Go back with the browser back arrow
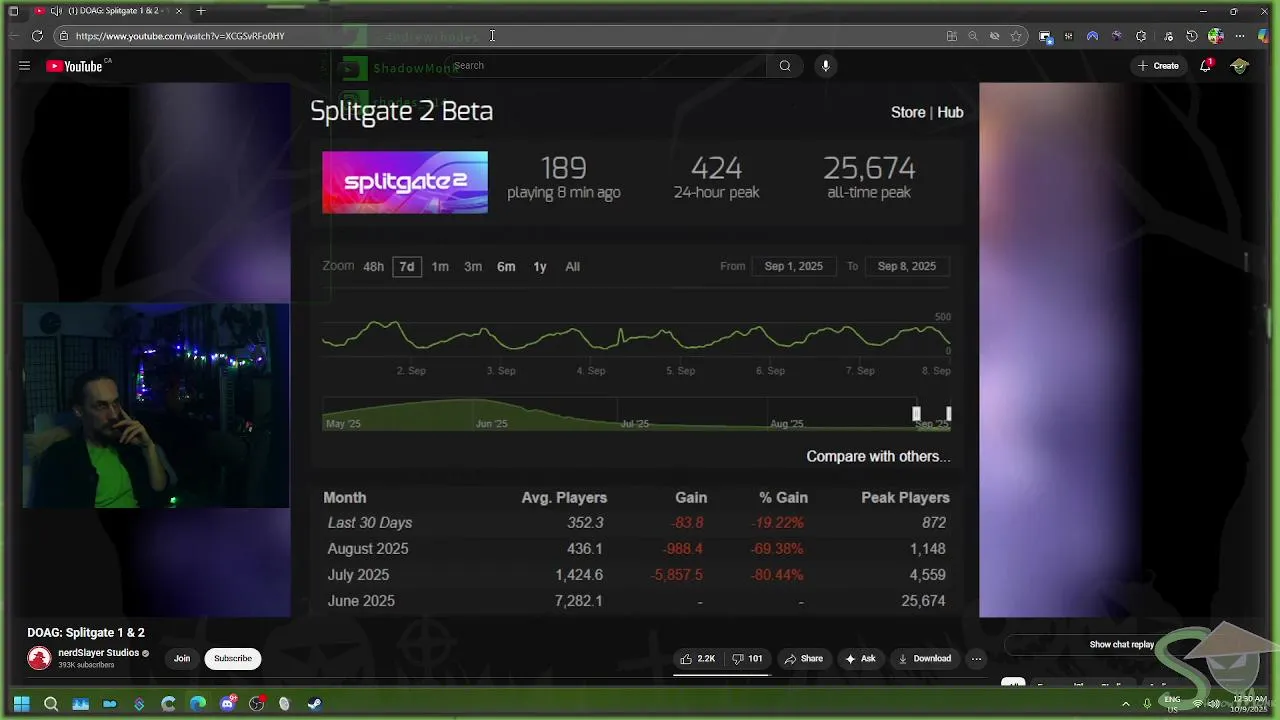This screenshot has width=1280, height=720. [14, 36]
